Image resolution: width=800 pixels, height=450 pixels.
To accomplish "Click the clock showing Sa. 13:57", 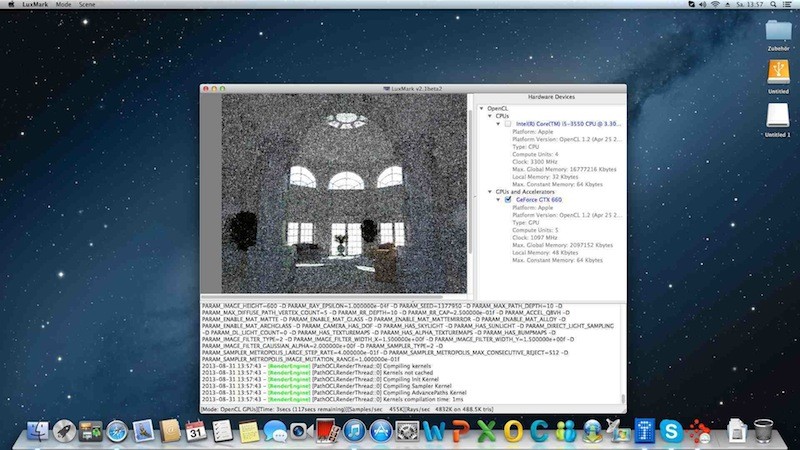I will point(749,4).
